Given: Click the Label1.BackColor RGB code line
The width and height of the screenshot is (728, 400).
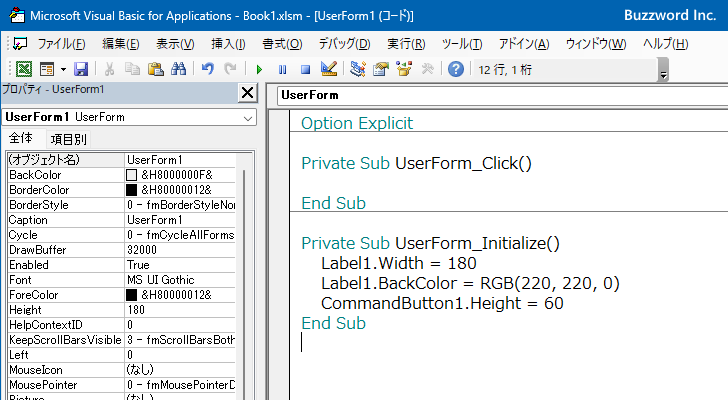Looking at the screenshot, I should [x=470, y=284].
